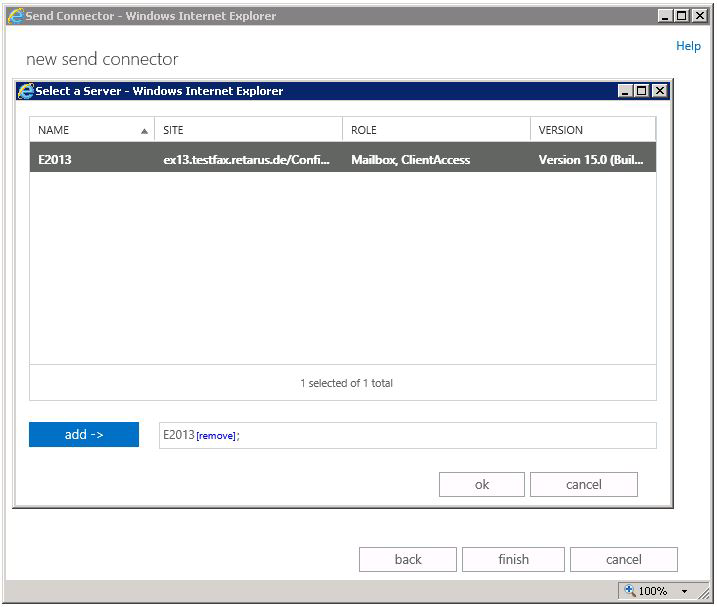Open the Help link

[x=688, y=46]
